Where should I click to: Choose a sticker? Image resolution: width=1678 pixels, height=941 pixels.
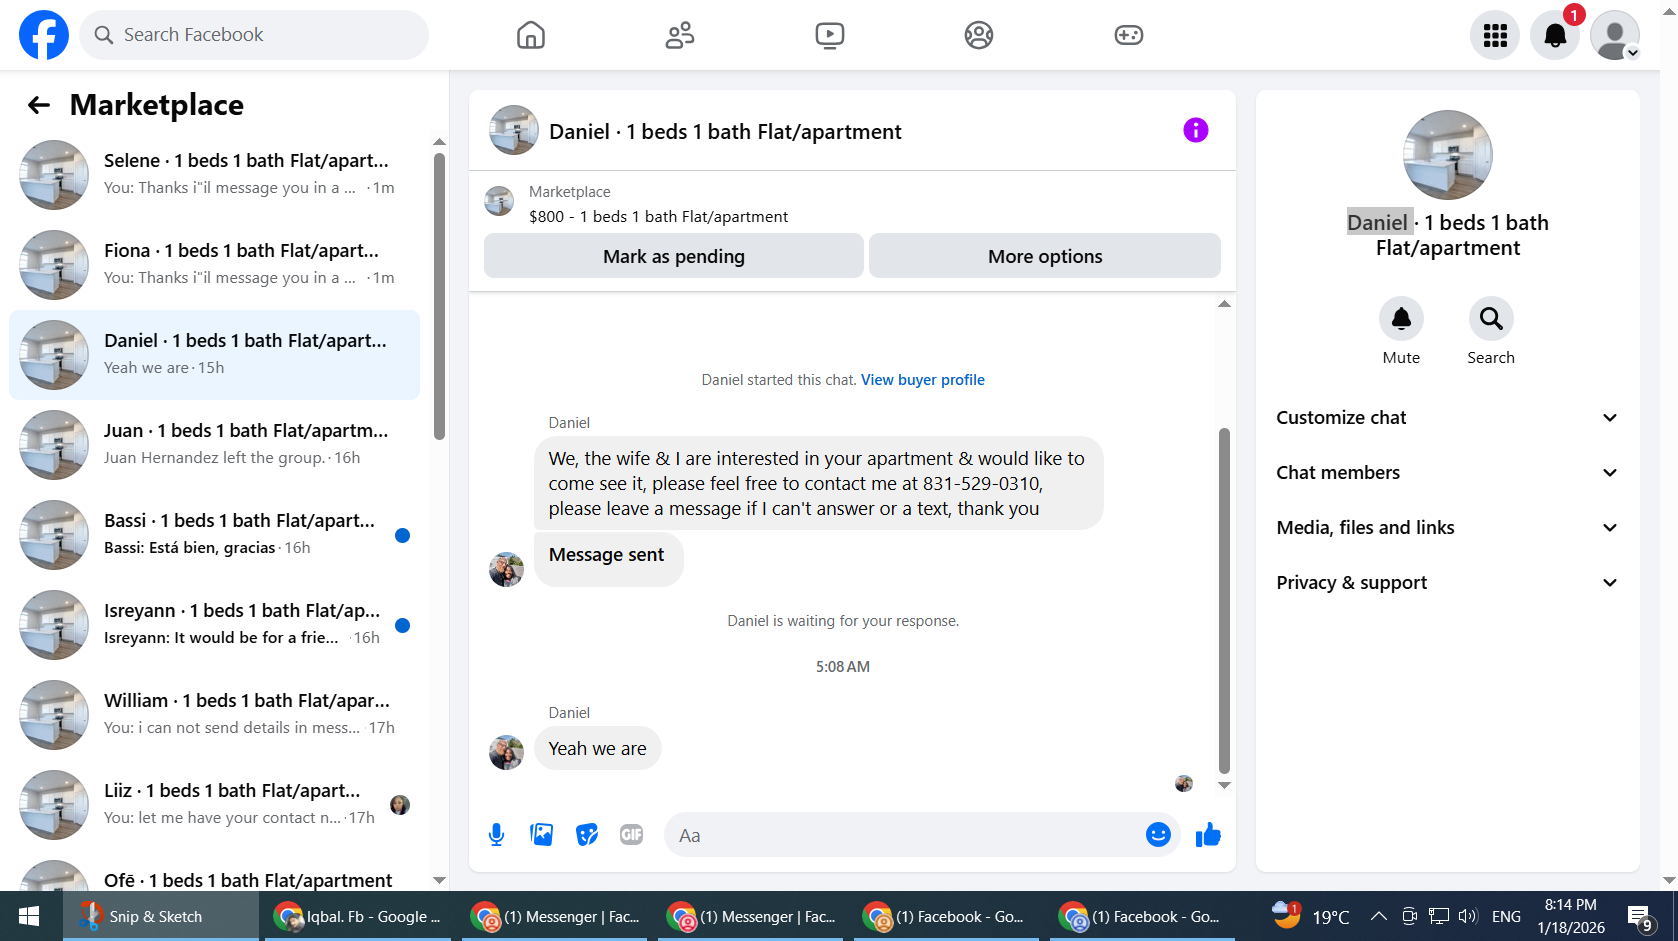[587, 835]
